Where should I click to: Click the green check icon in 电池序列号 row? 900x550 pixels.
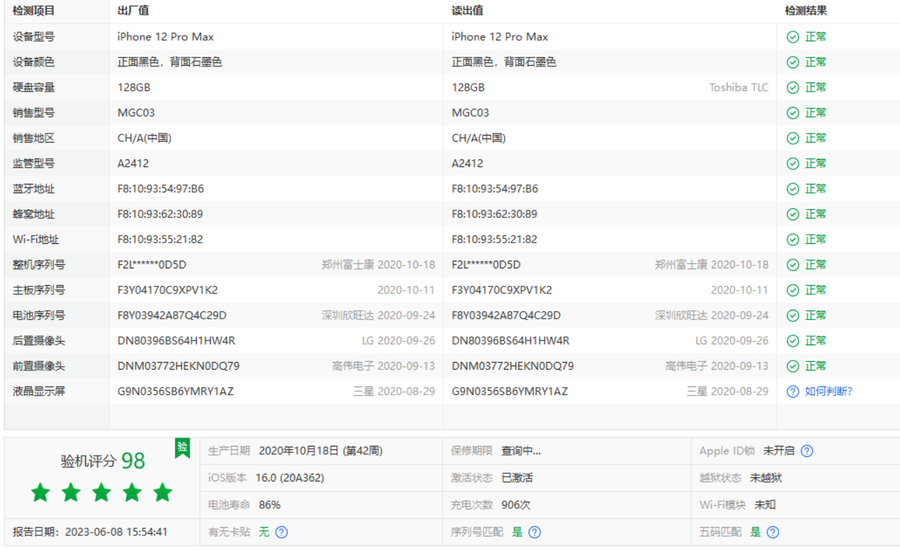[793, 315]
